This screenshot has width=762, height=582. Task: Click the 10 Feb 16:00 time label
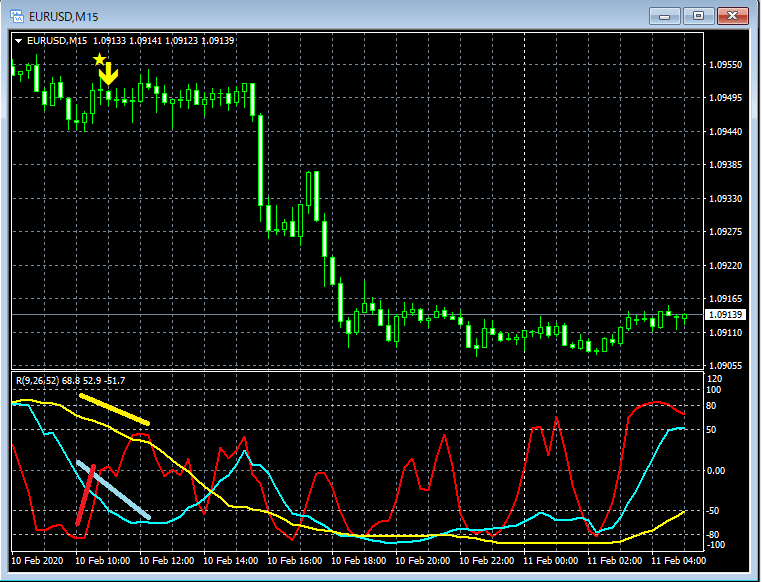click(294, 561)
